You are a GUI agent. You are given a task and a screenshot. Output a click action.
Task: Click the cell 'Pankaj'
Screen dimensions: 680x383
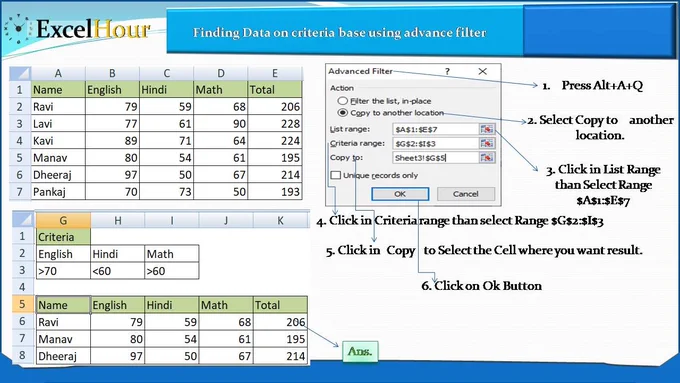point(58,192)
